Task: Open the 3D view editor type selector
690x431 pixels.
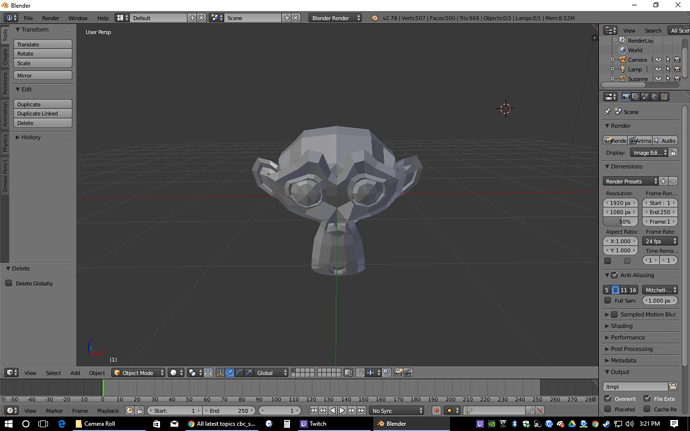Action: pos(11,372)
